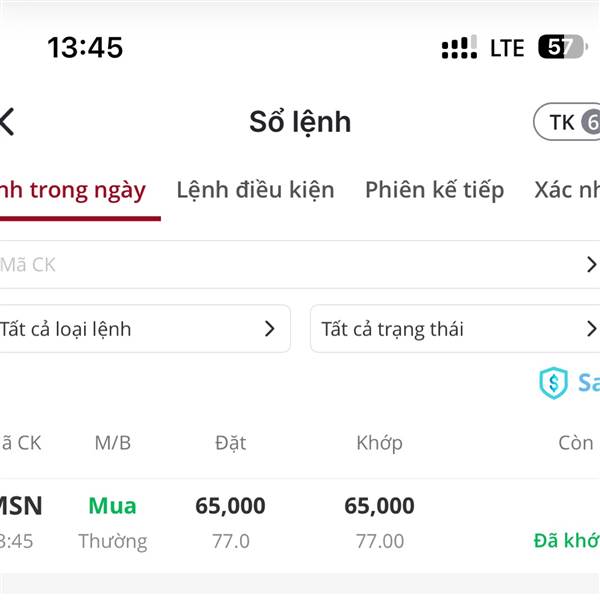Screen dimensions: 600x600
Task: Tap the Đã khớp status label
Action: (x=567, y=541)
